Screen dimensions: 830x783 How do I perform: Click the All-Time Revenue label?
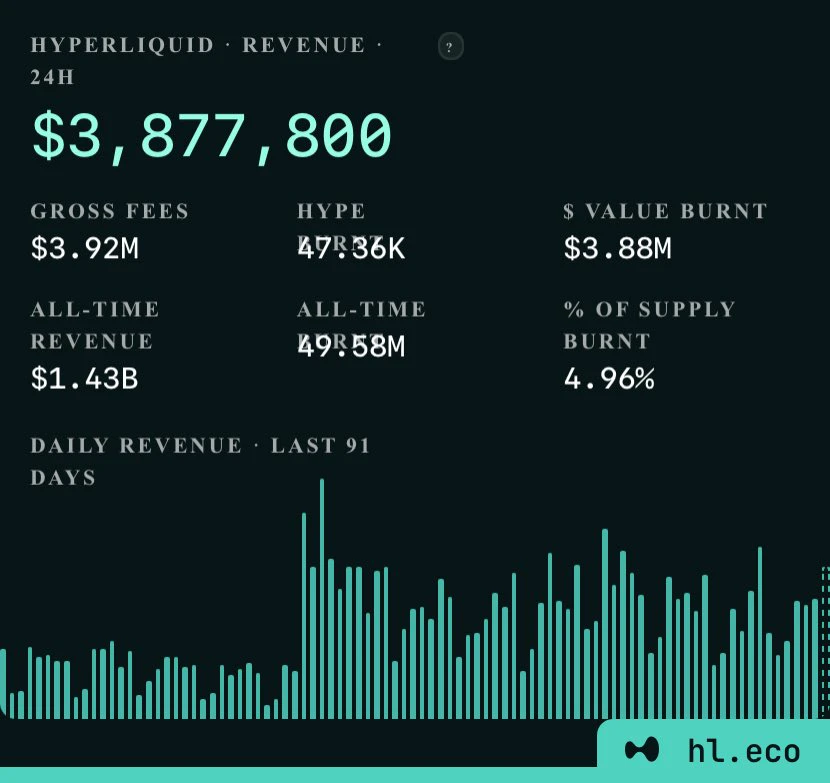(95, 325)
